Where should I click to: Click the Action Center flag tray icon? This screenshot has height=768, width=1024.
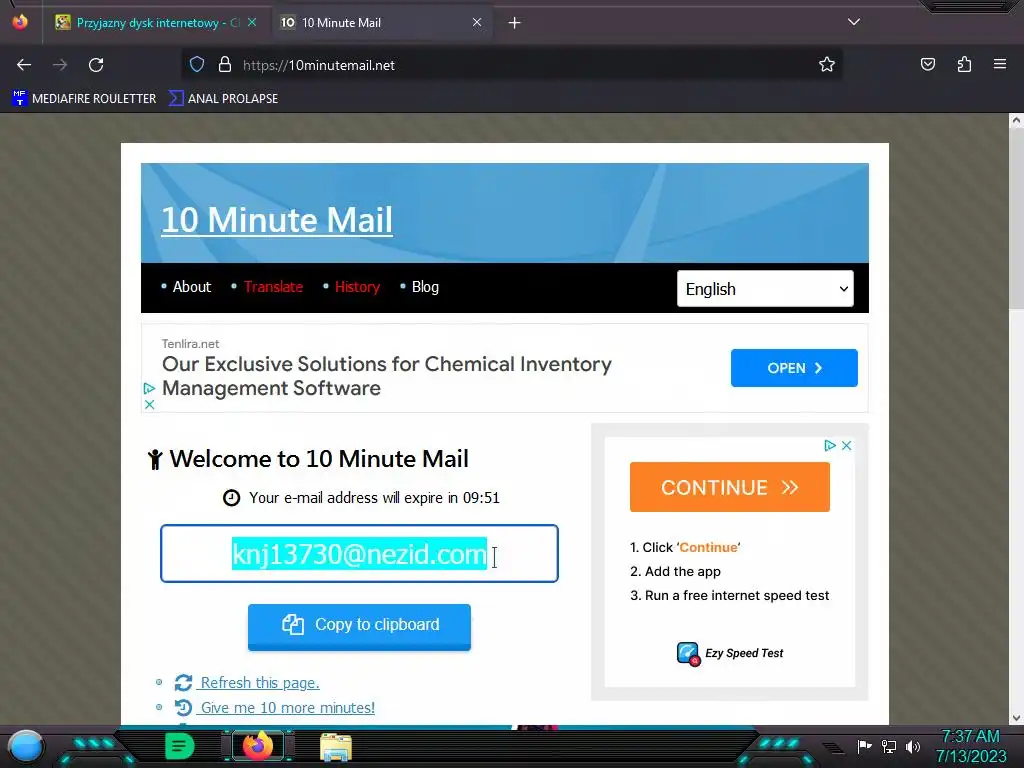click(x=865, y=746)
